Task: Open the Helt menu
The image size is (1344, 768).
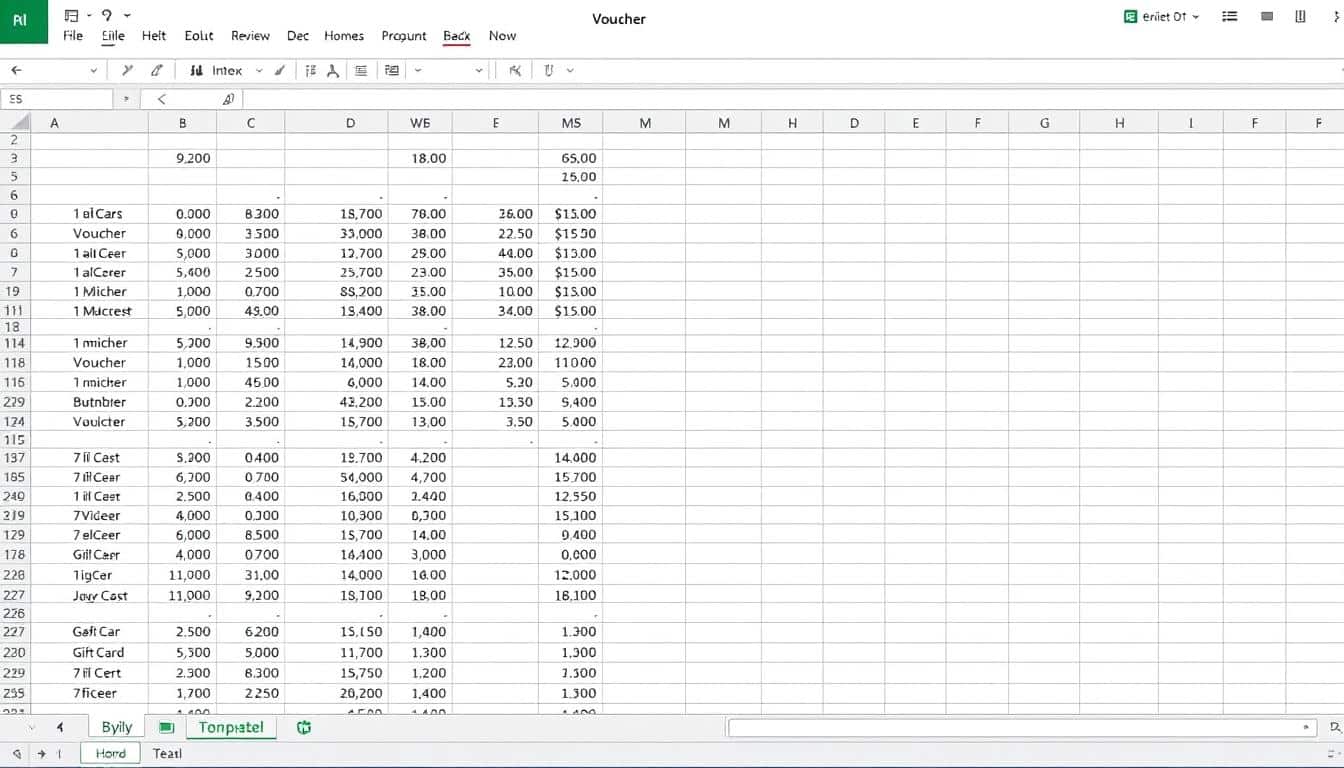Action: pos(154,35)
